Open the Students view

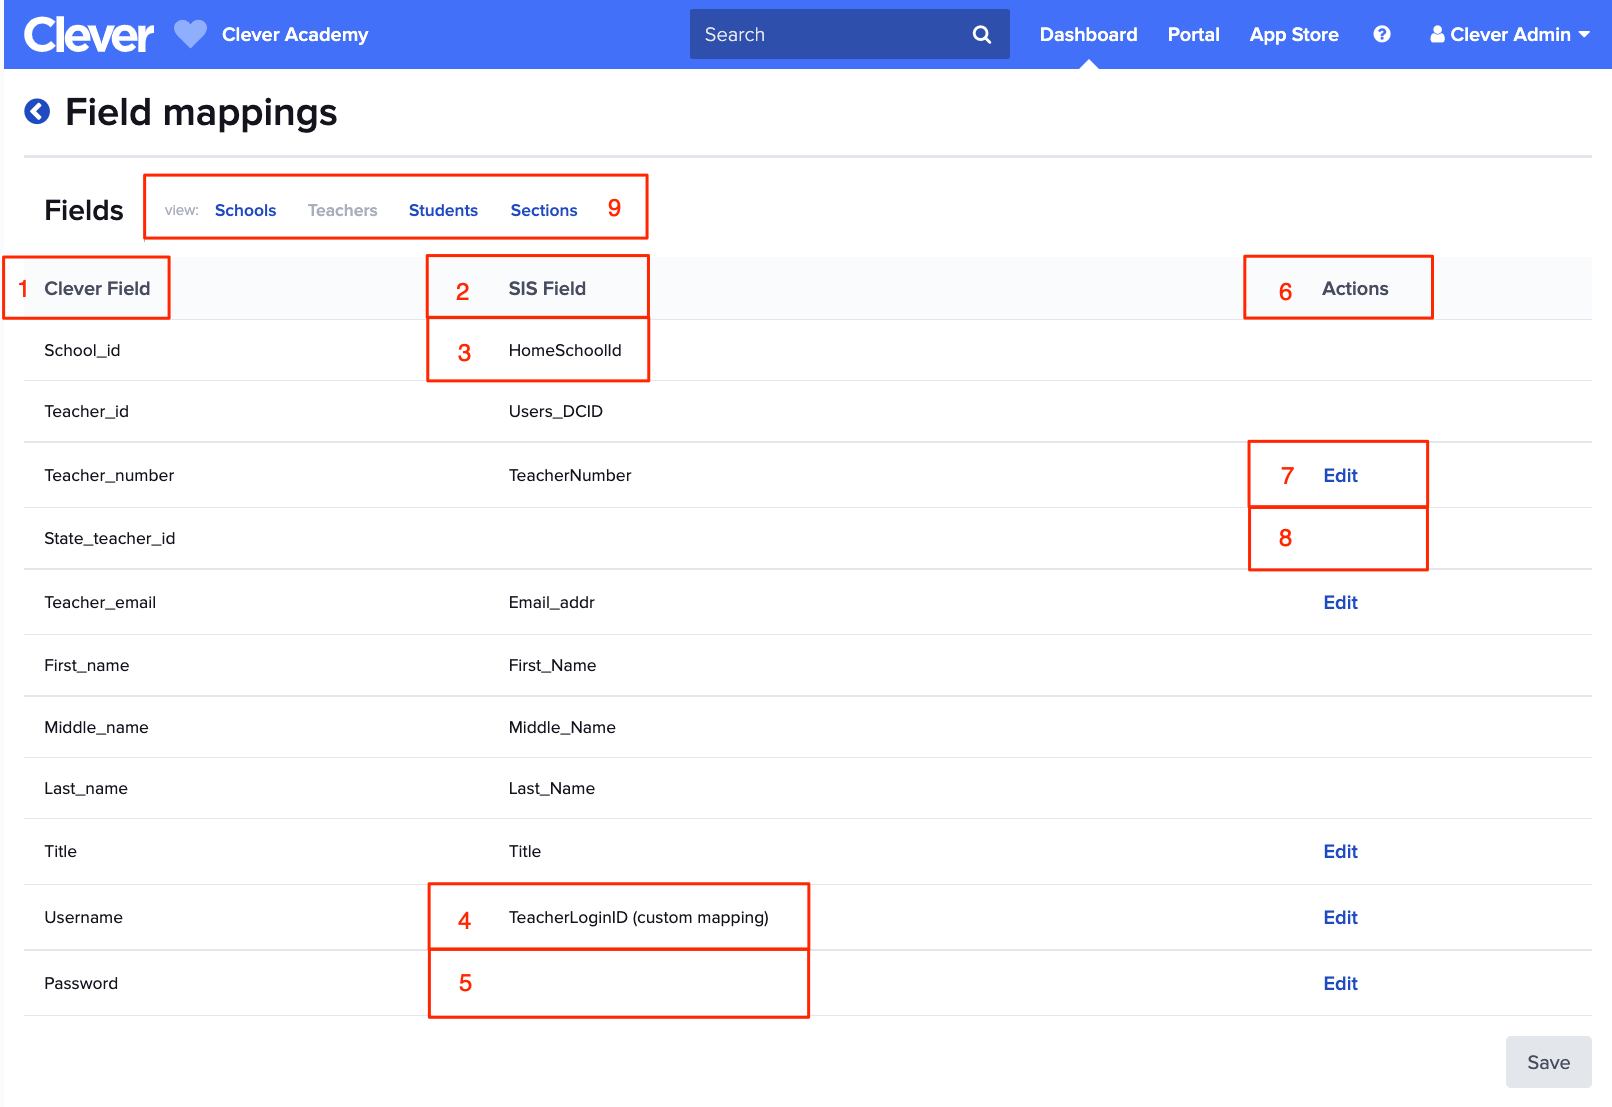coord(443,210)
